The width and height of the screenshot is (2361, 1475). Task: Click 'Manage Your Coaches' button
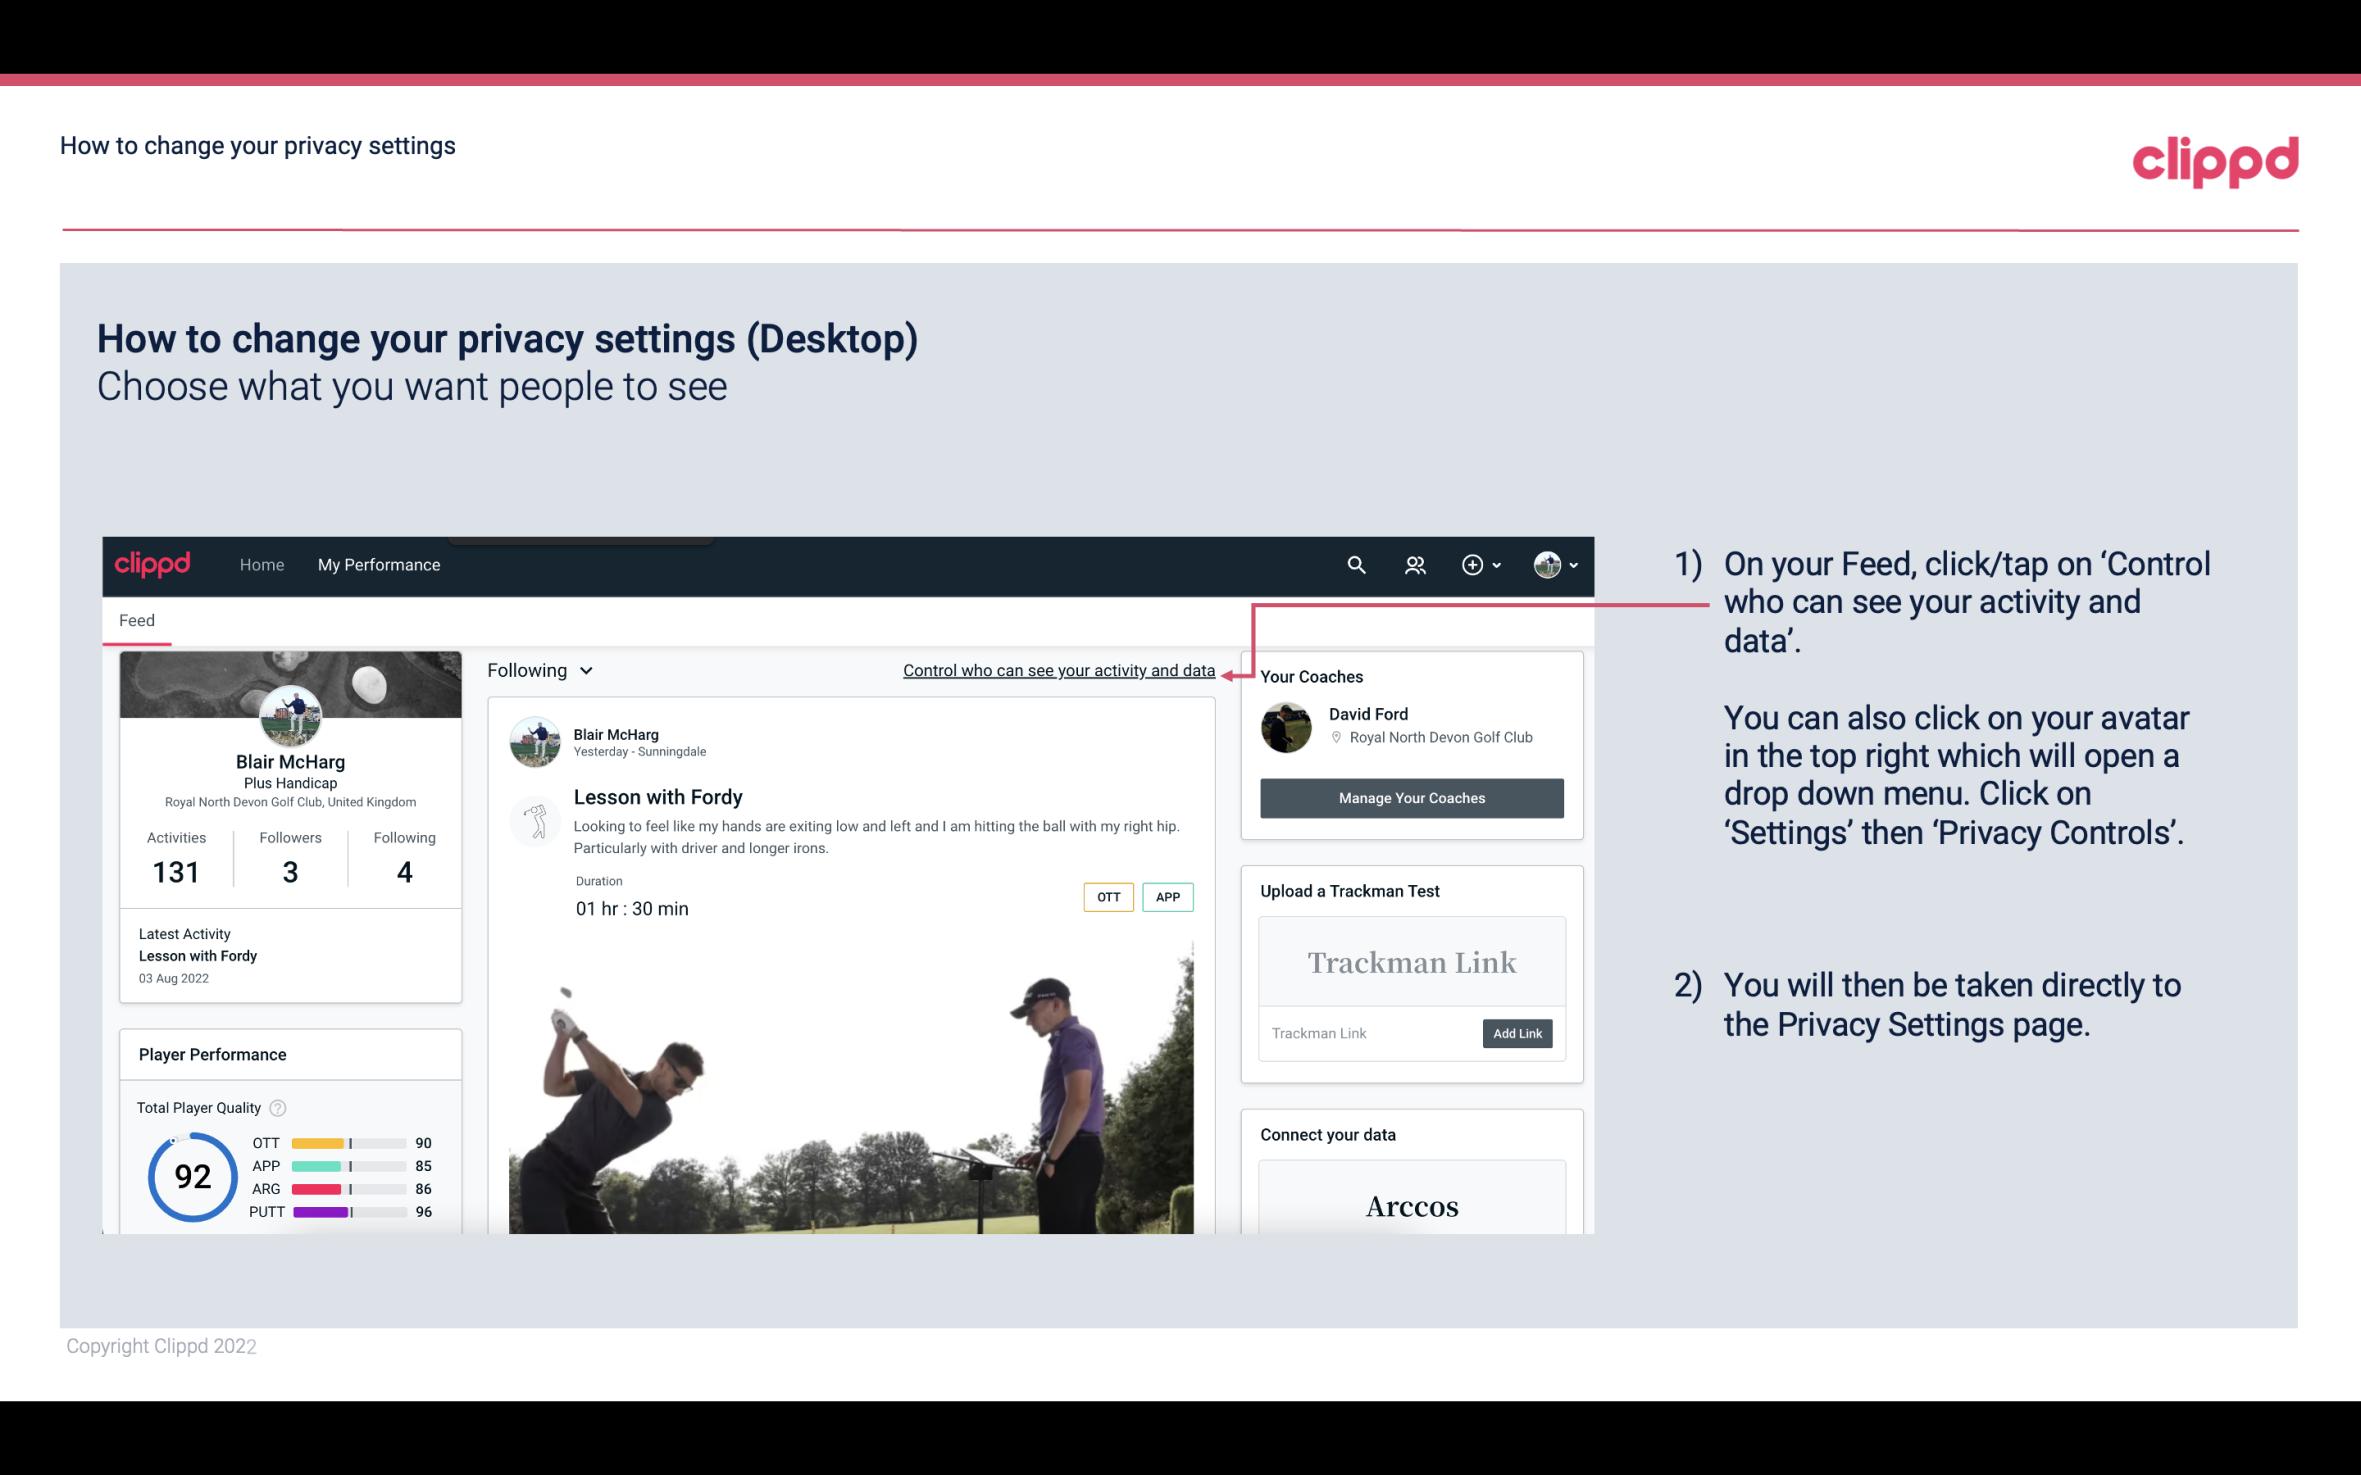coord(1412,797)
